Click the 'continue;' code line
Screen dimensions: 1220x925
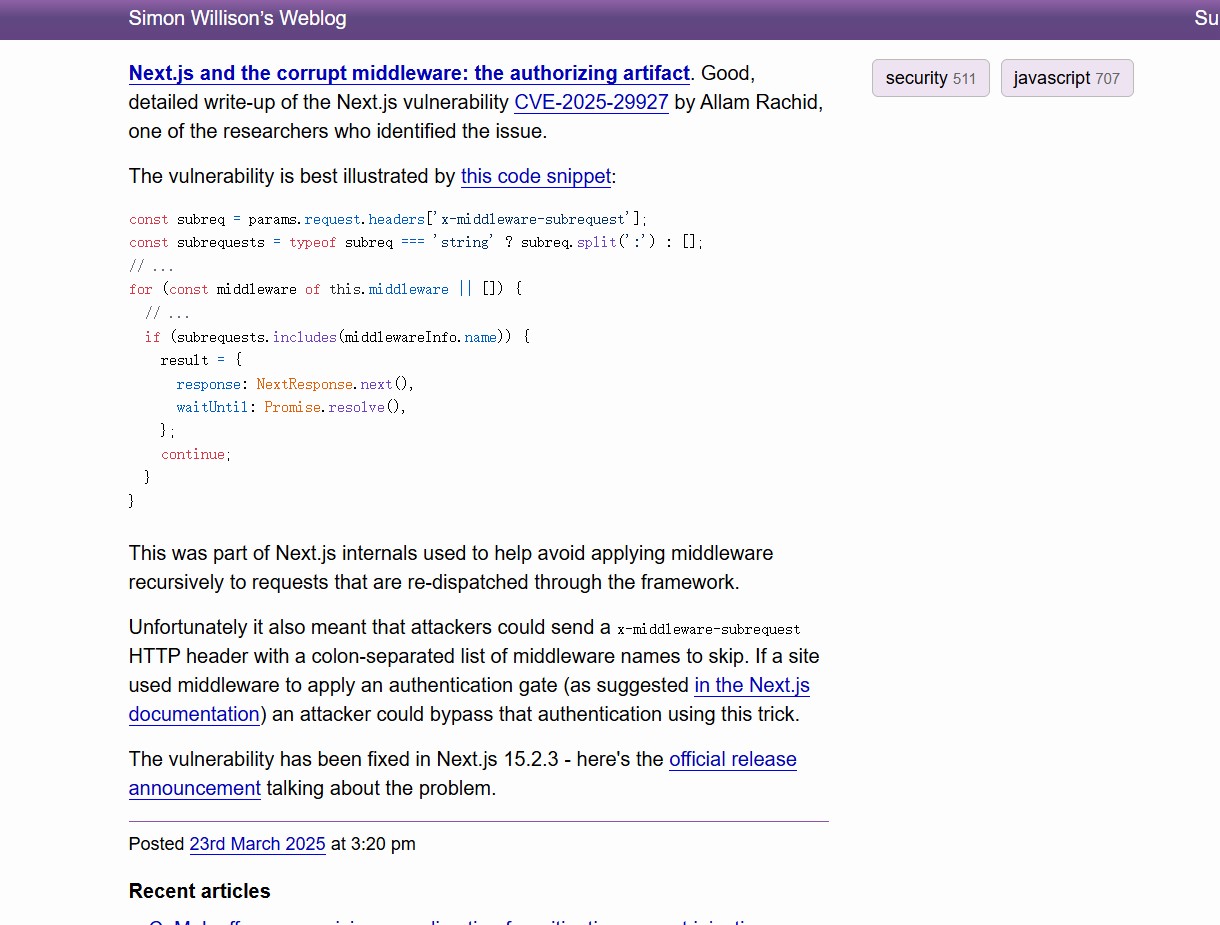pos(196,454)
